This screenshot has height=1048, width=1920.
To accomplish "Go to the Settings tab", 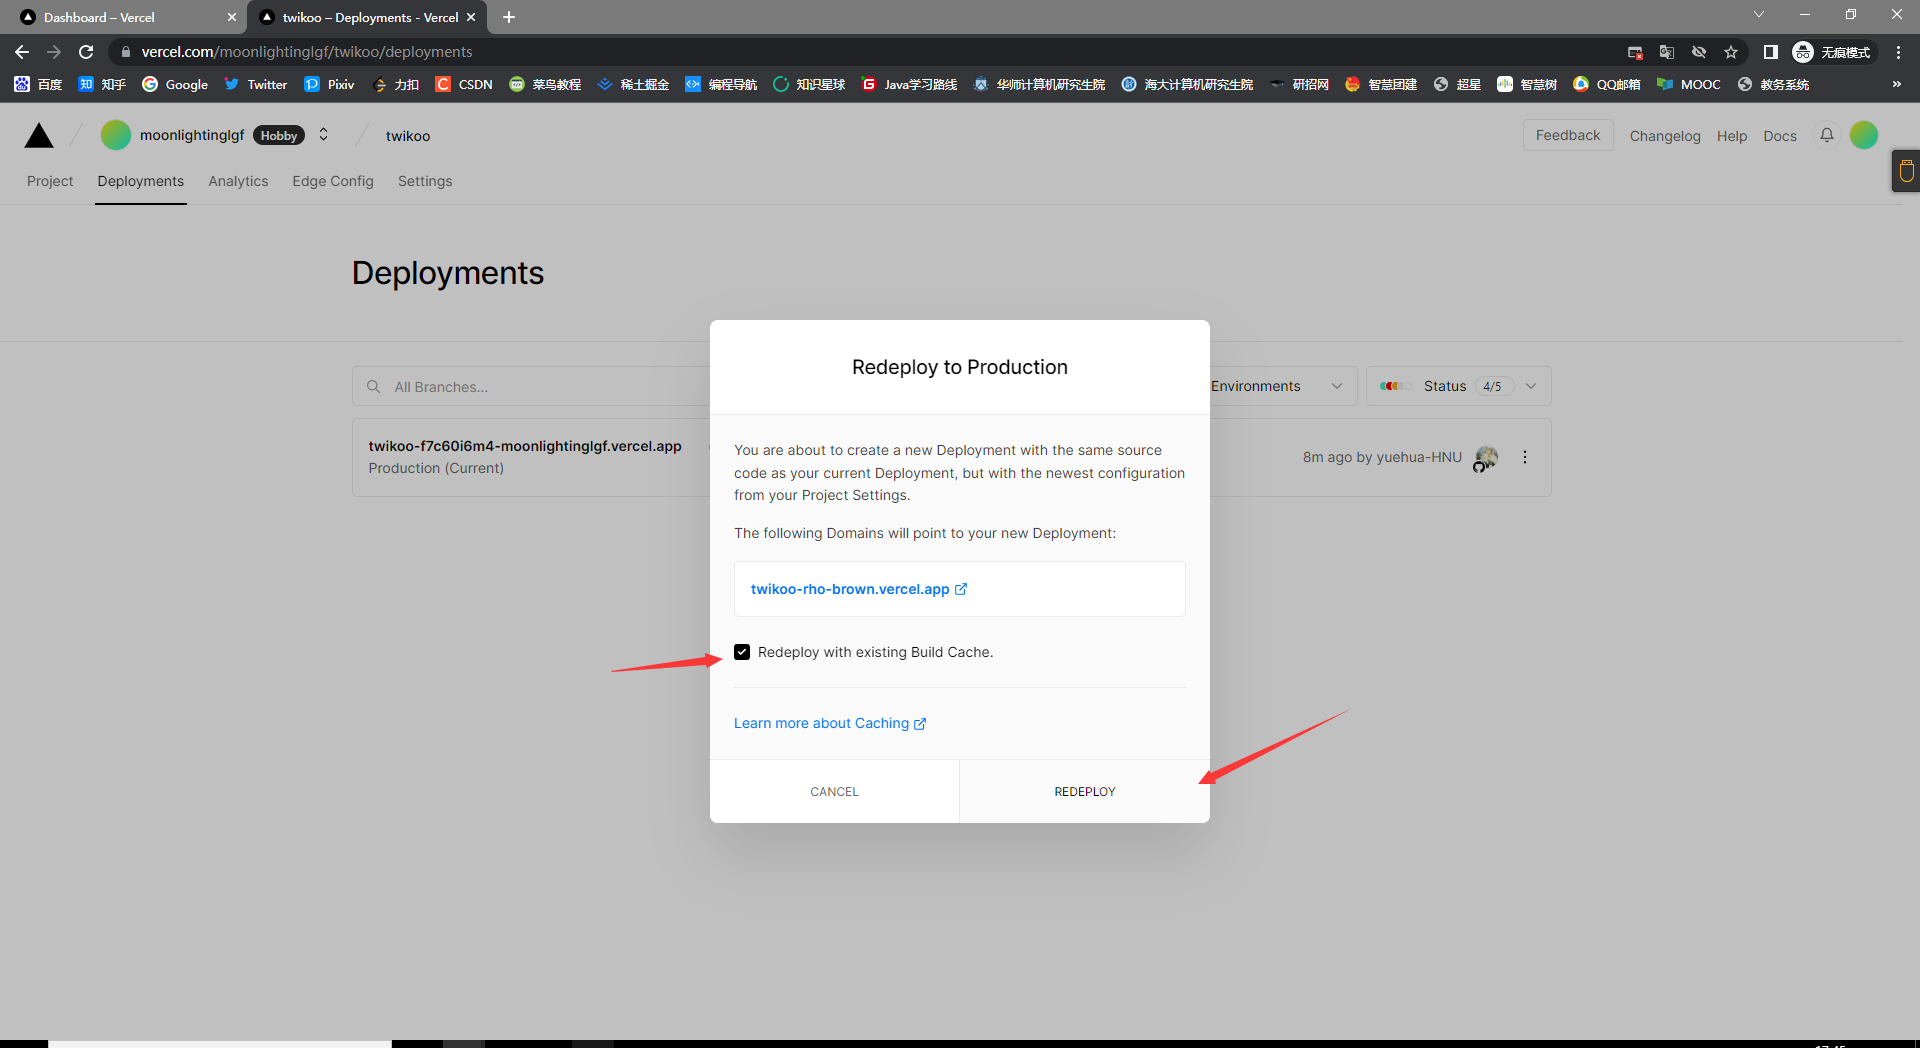I will click(x=424, y=181).
